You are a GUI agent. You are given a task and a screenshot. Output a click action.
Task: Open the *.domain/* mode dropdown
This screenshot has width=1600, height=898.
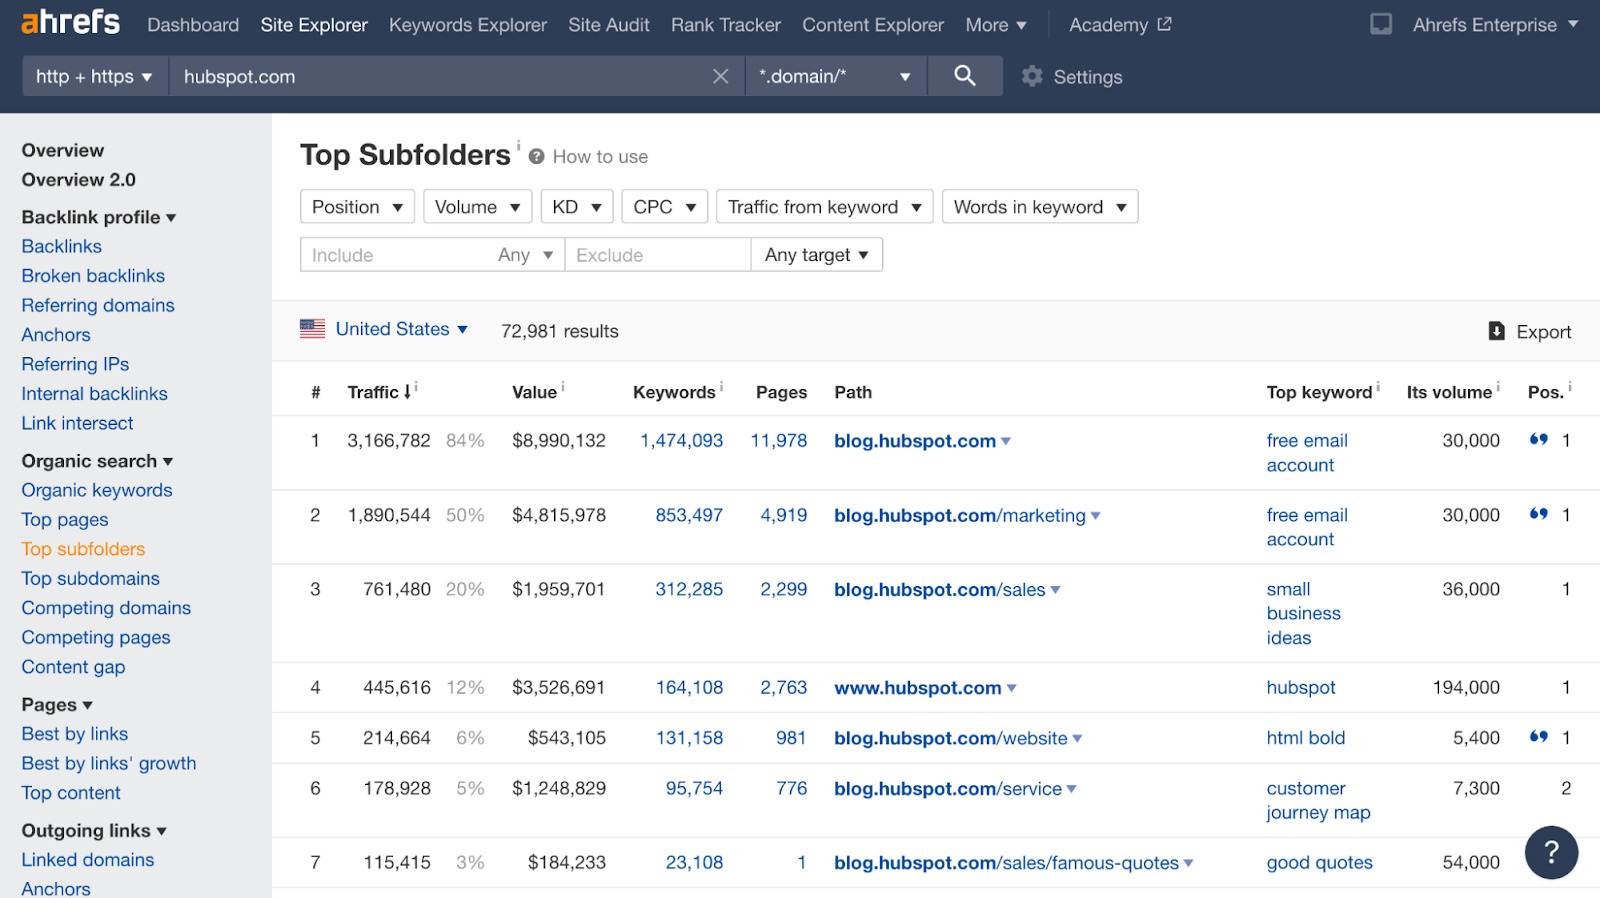click(x=835, y=76)
